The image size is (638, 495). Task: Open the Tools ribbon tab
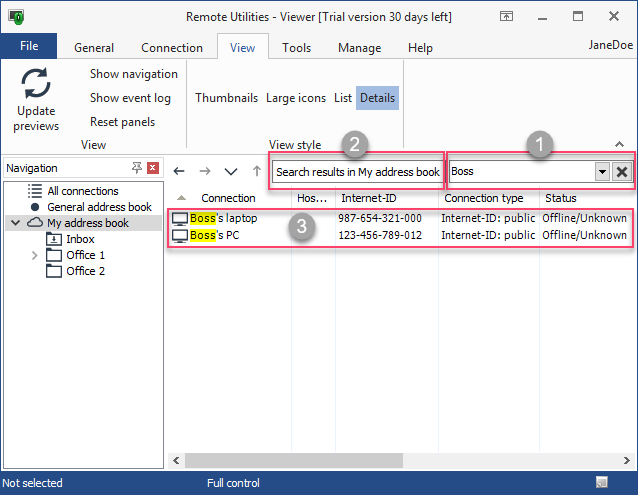[296, 47]
